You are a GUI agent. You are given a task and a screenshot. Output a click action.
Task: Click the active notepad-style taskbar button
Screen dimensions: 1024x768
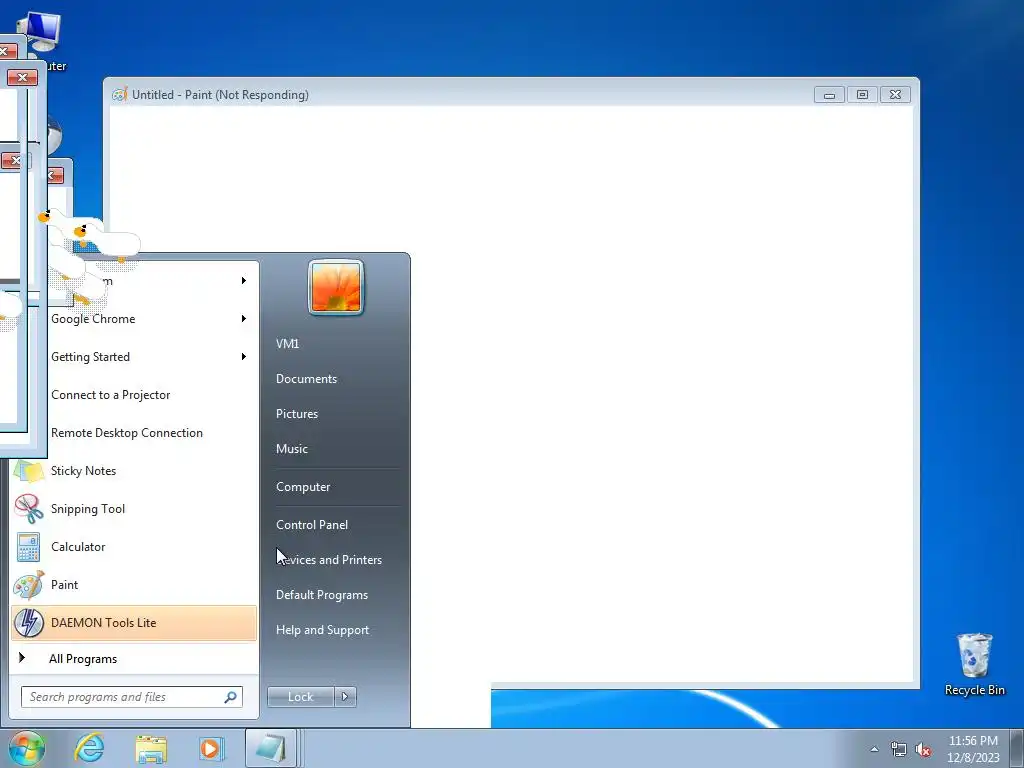coord(271,748)
